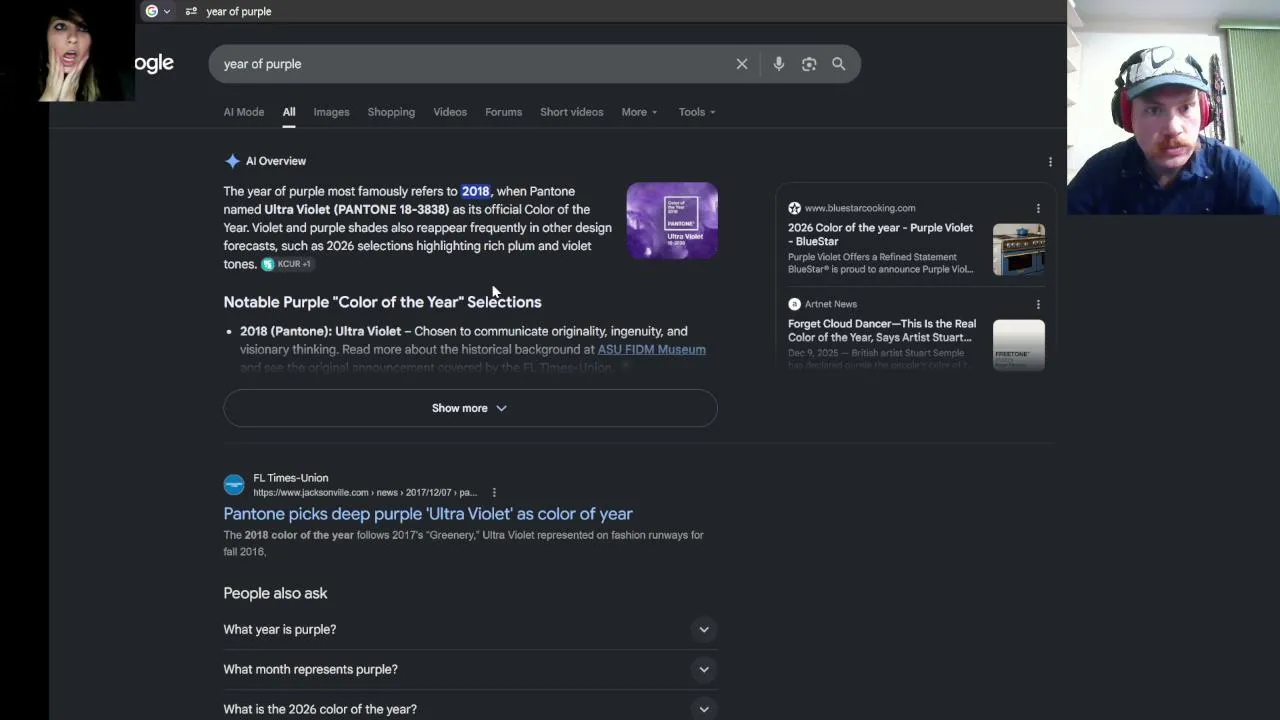
Task: Open the ASU FIDM Museum link
Action: click(651, 350)
